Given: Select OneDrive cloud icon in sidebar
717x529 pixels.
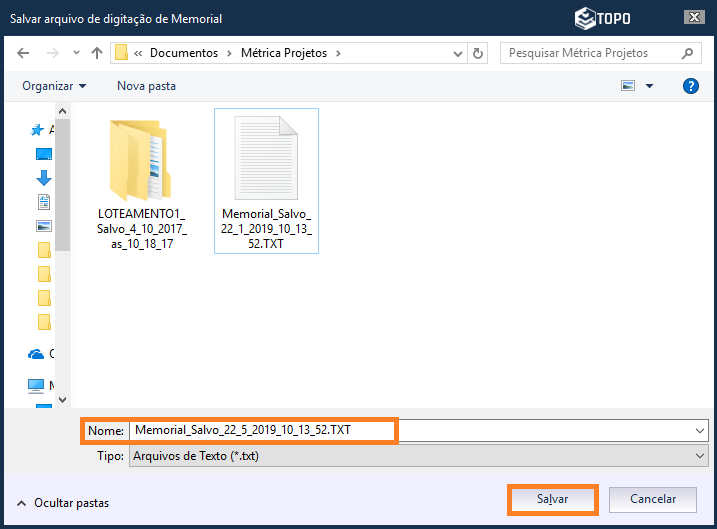Looking at the screenshot, I should point(37,354).
